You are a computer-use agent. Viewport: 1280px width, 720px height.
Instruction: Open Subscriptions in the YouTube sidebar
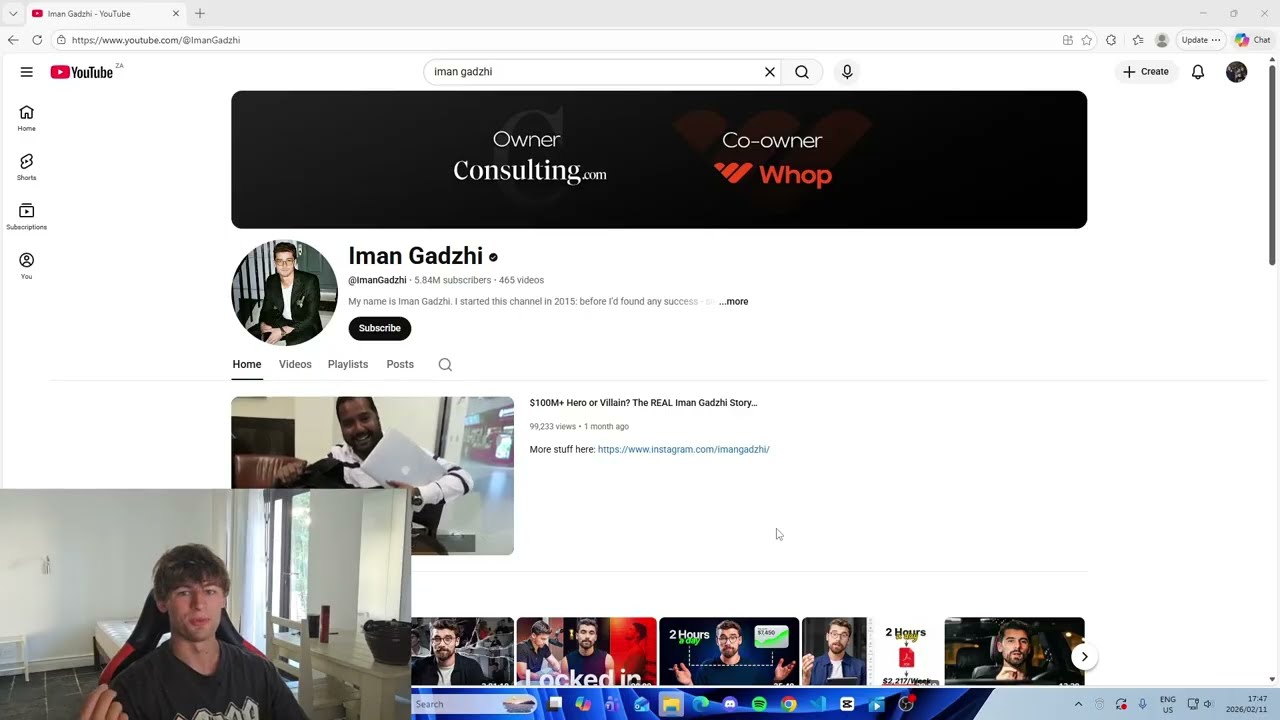[x=27, y=216]
